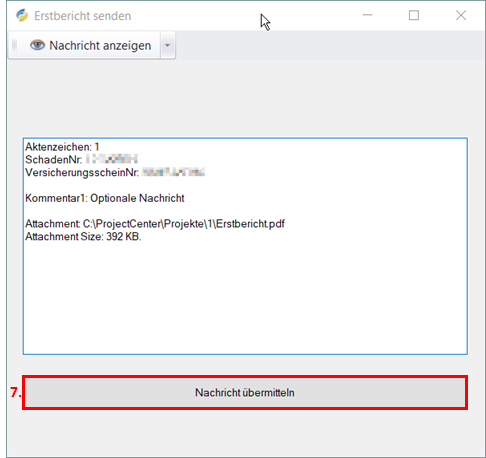Click the Attachment Size 392 KB line

click(x=83, y=237)
